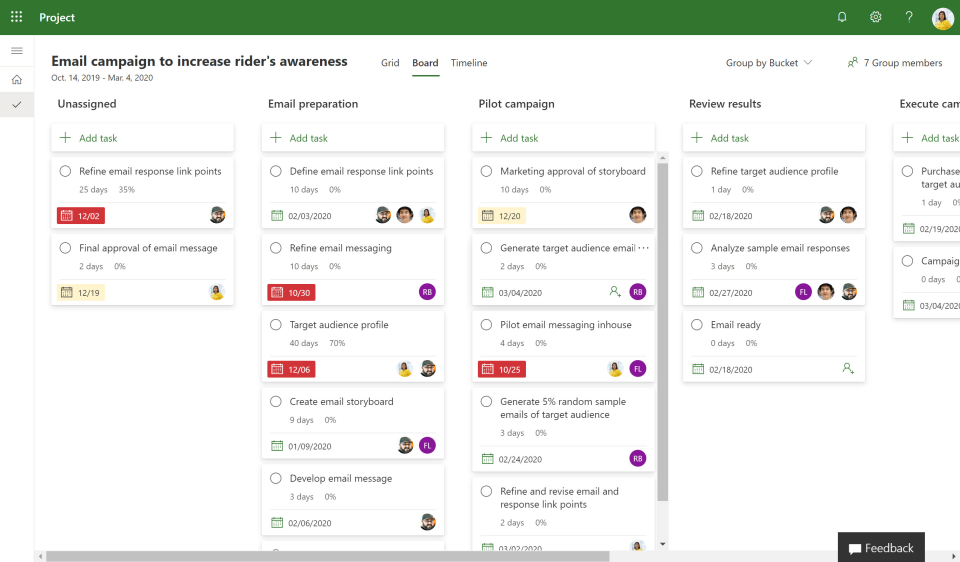Viewport: 960px width, 562px height.
Task: Mark Refine email response link points complete
Action: (66, 171)
